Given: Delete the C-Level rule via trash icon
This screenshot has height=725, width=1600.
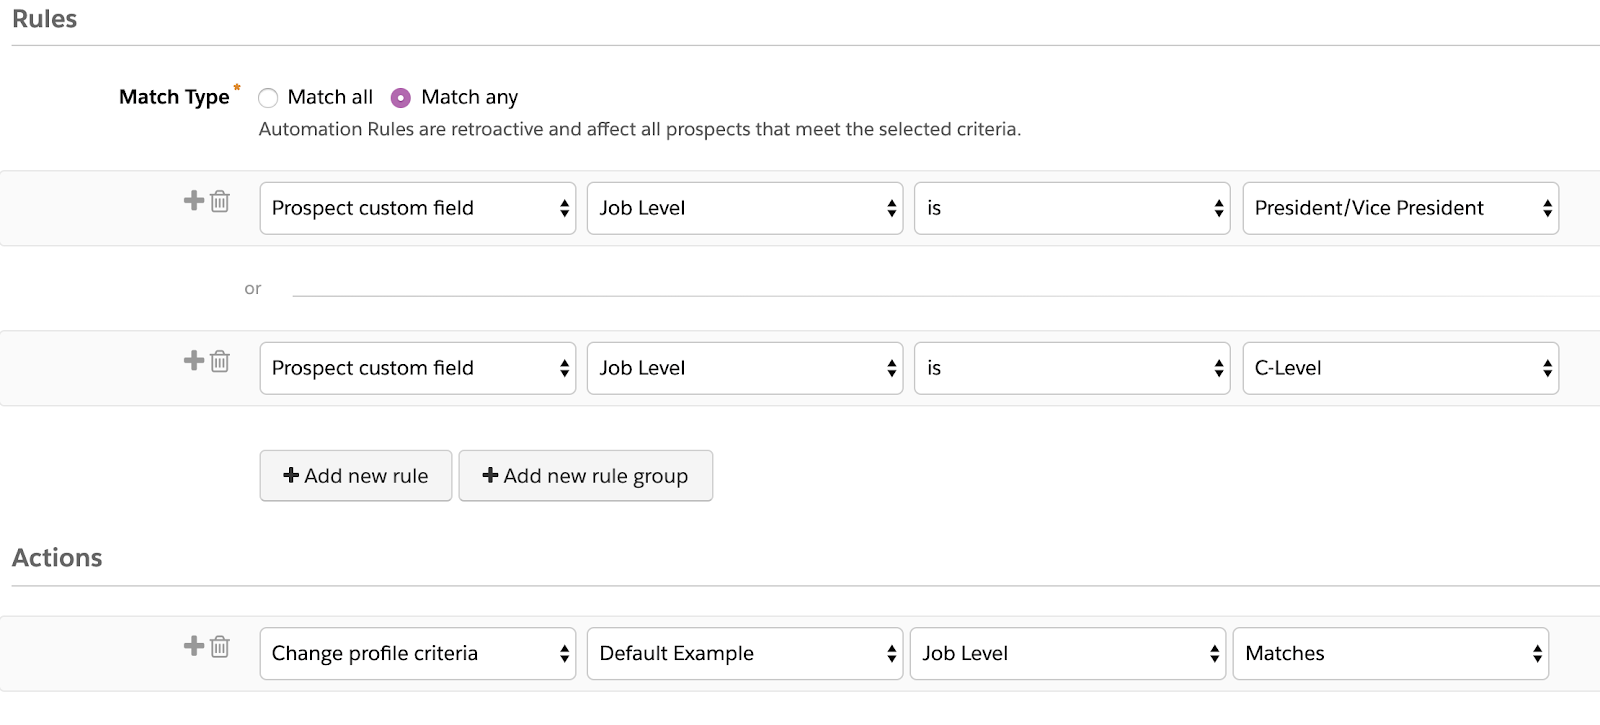Looking at the screenshot, I should click(x=220, y=361).
